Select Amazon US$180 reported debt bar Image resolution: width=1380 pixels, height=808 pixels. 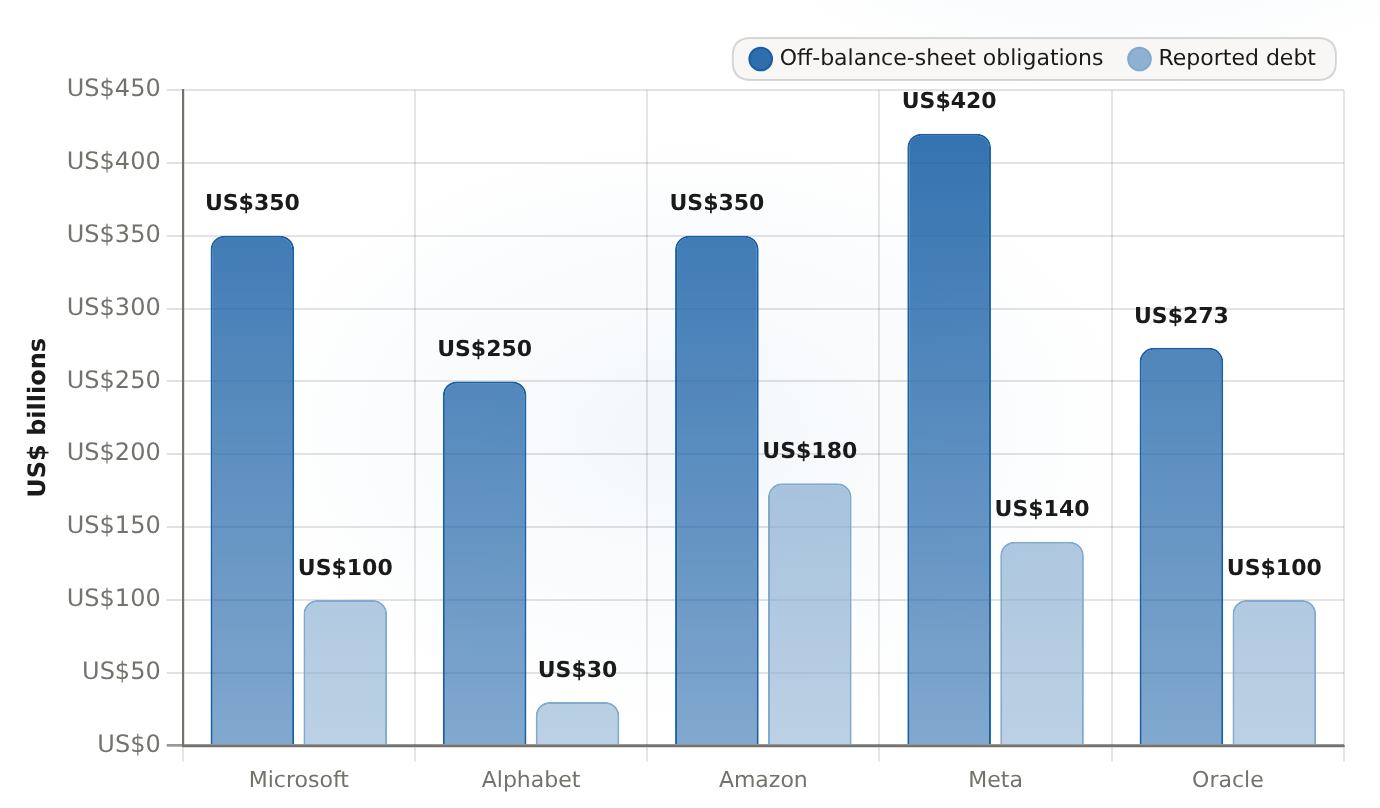[810, 615]
